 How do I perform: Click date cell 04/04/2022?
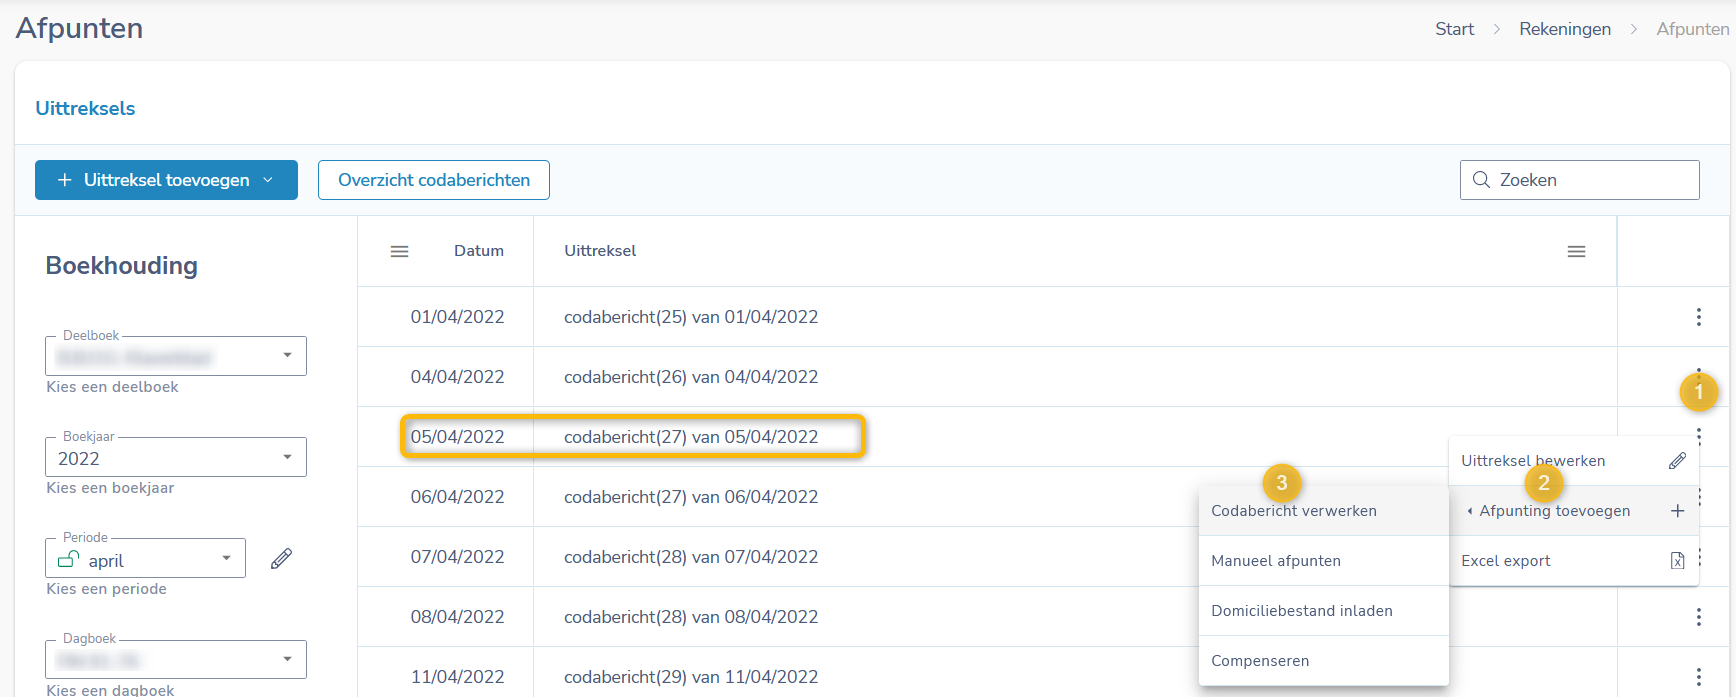457,377
